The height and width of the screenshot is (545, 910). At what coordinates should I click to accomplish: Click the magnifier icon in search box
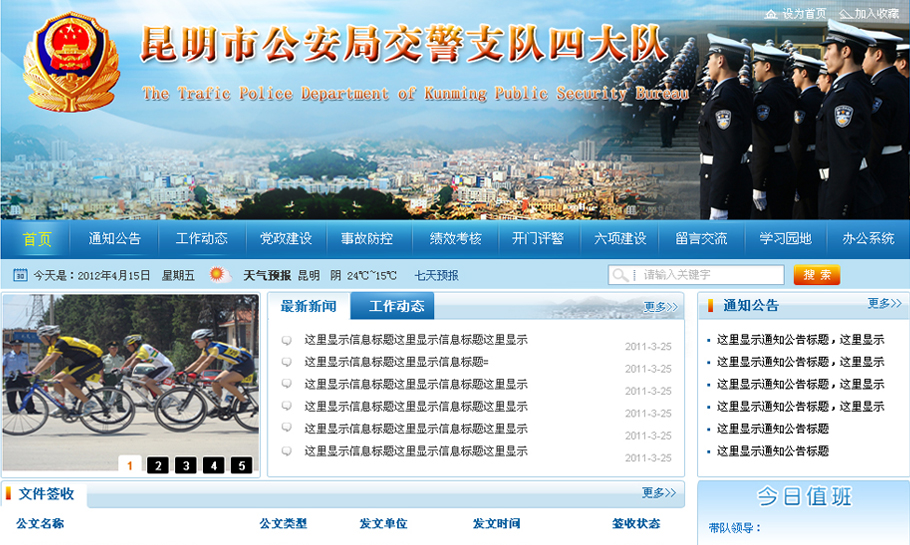pos(622,275)
